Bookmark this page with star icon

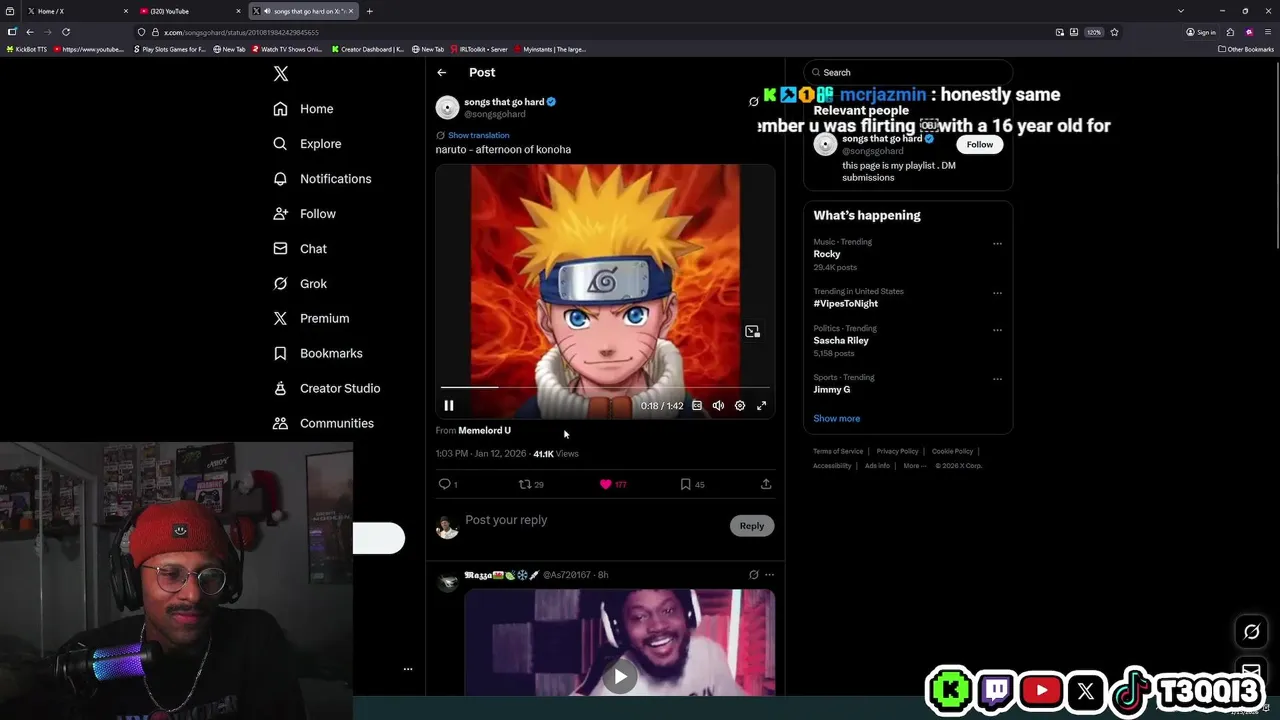[x=1114, y=32]
